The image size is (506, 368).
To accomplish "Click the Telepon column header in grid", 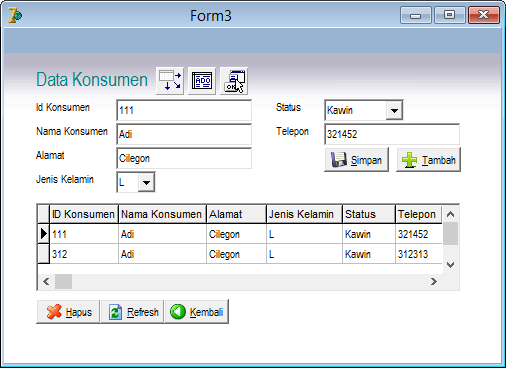I will pos(419,214).
